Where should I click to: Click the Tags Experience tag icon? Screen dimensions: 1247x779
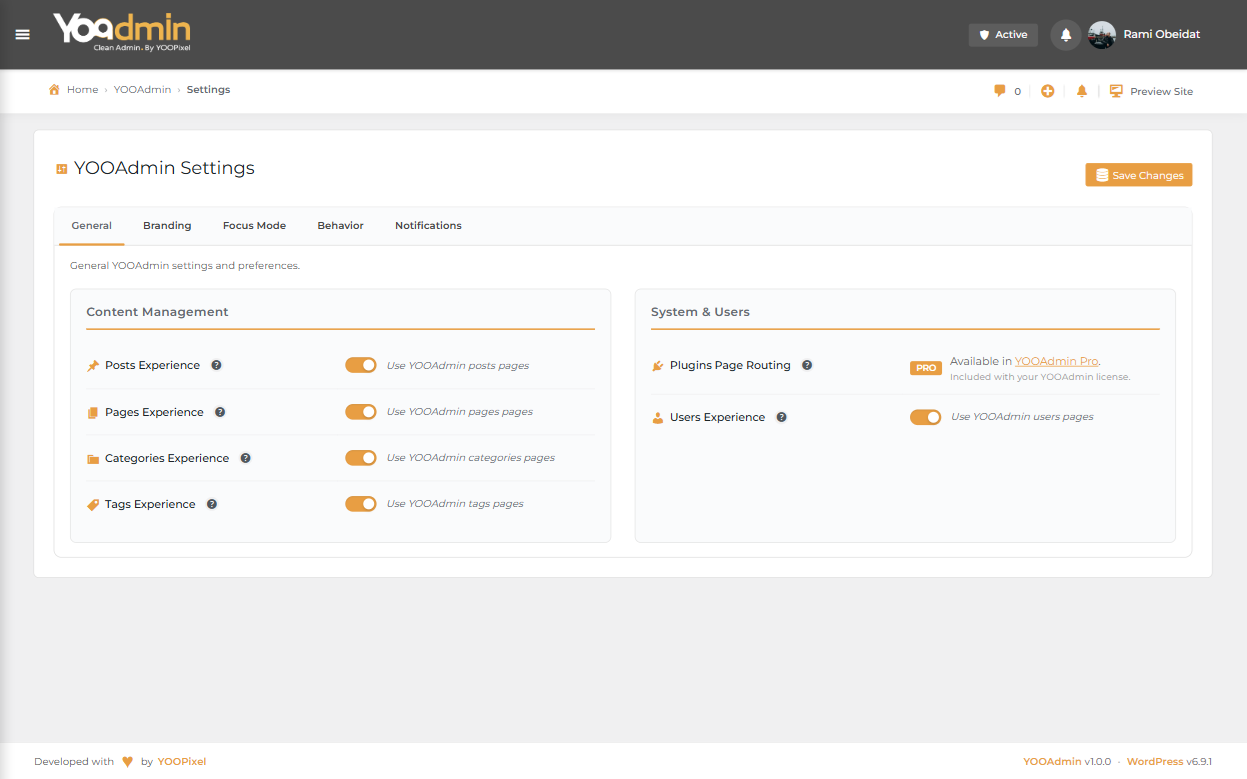click(x=93, y=505)
